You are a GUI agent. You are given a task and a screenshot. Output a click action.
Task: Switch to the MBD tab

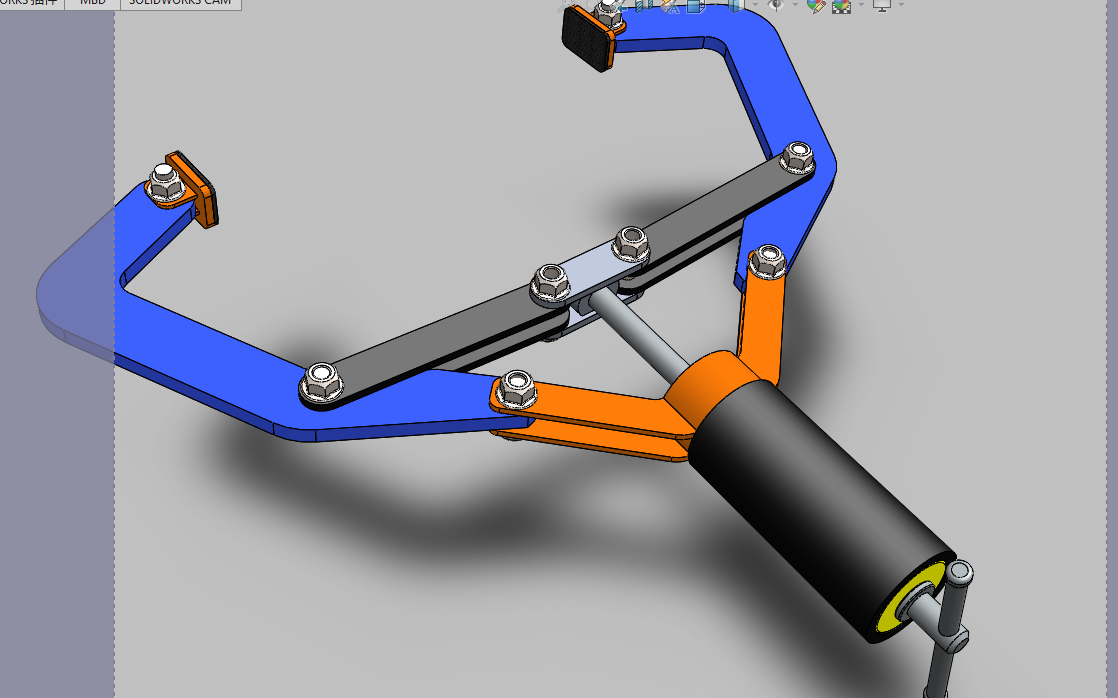pos(93,4)
